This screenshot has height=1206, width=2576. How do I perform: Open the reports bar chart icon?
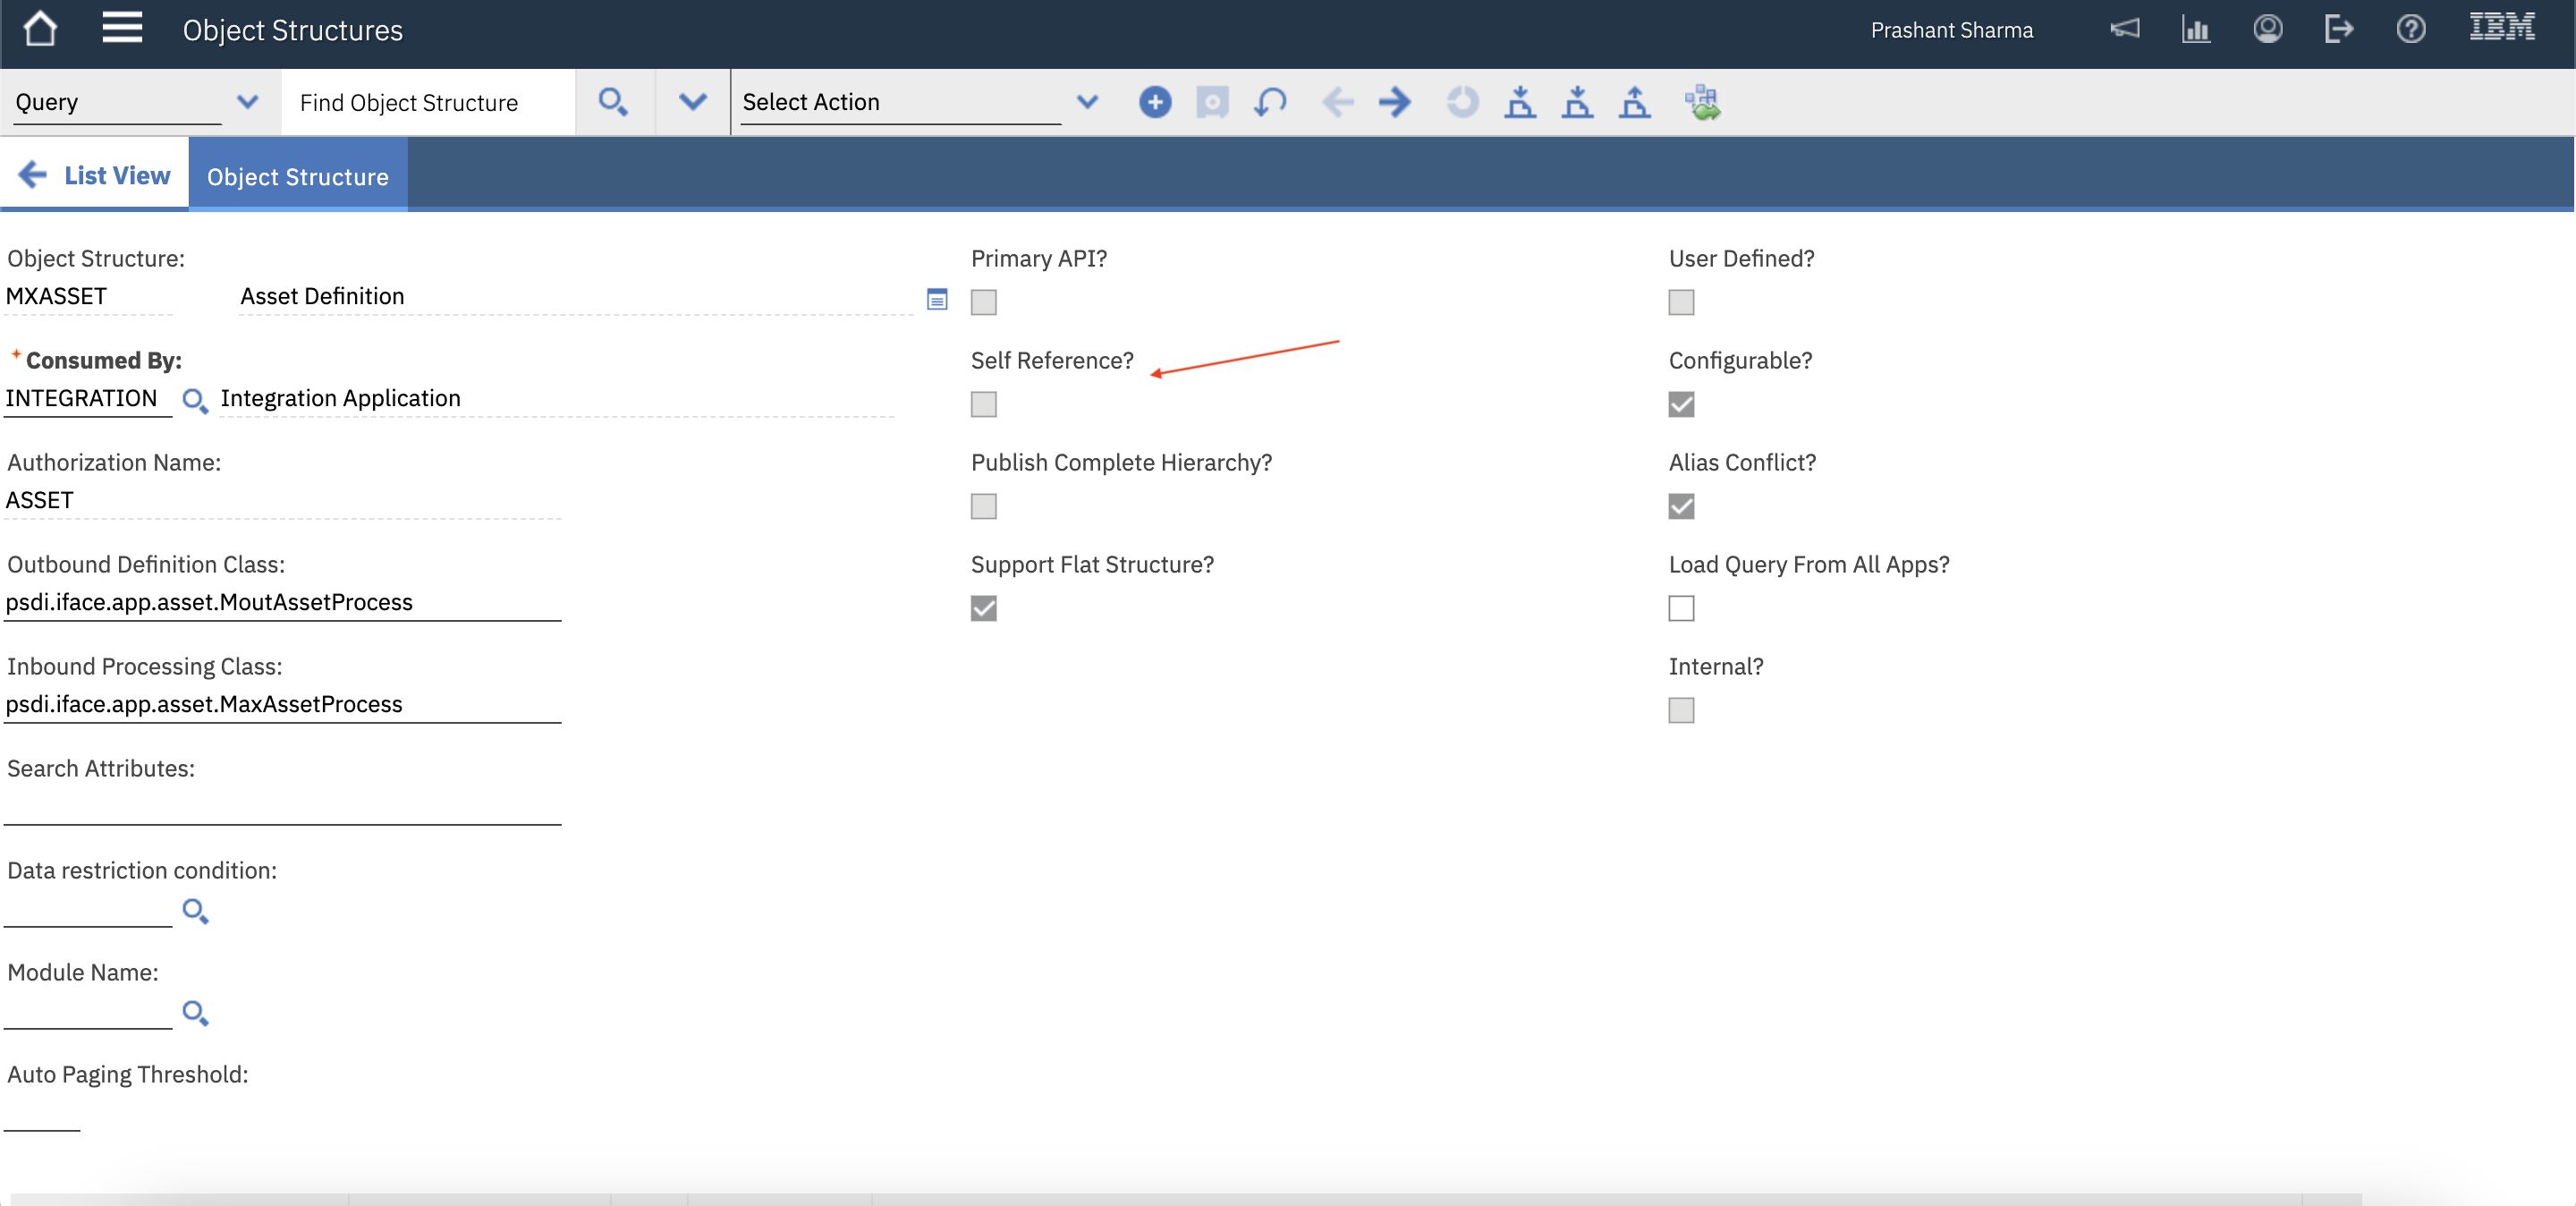click(x=2196, y=29)
